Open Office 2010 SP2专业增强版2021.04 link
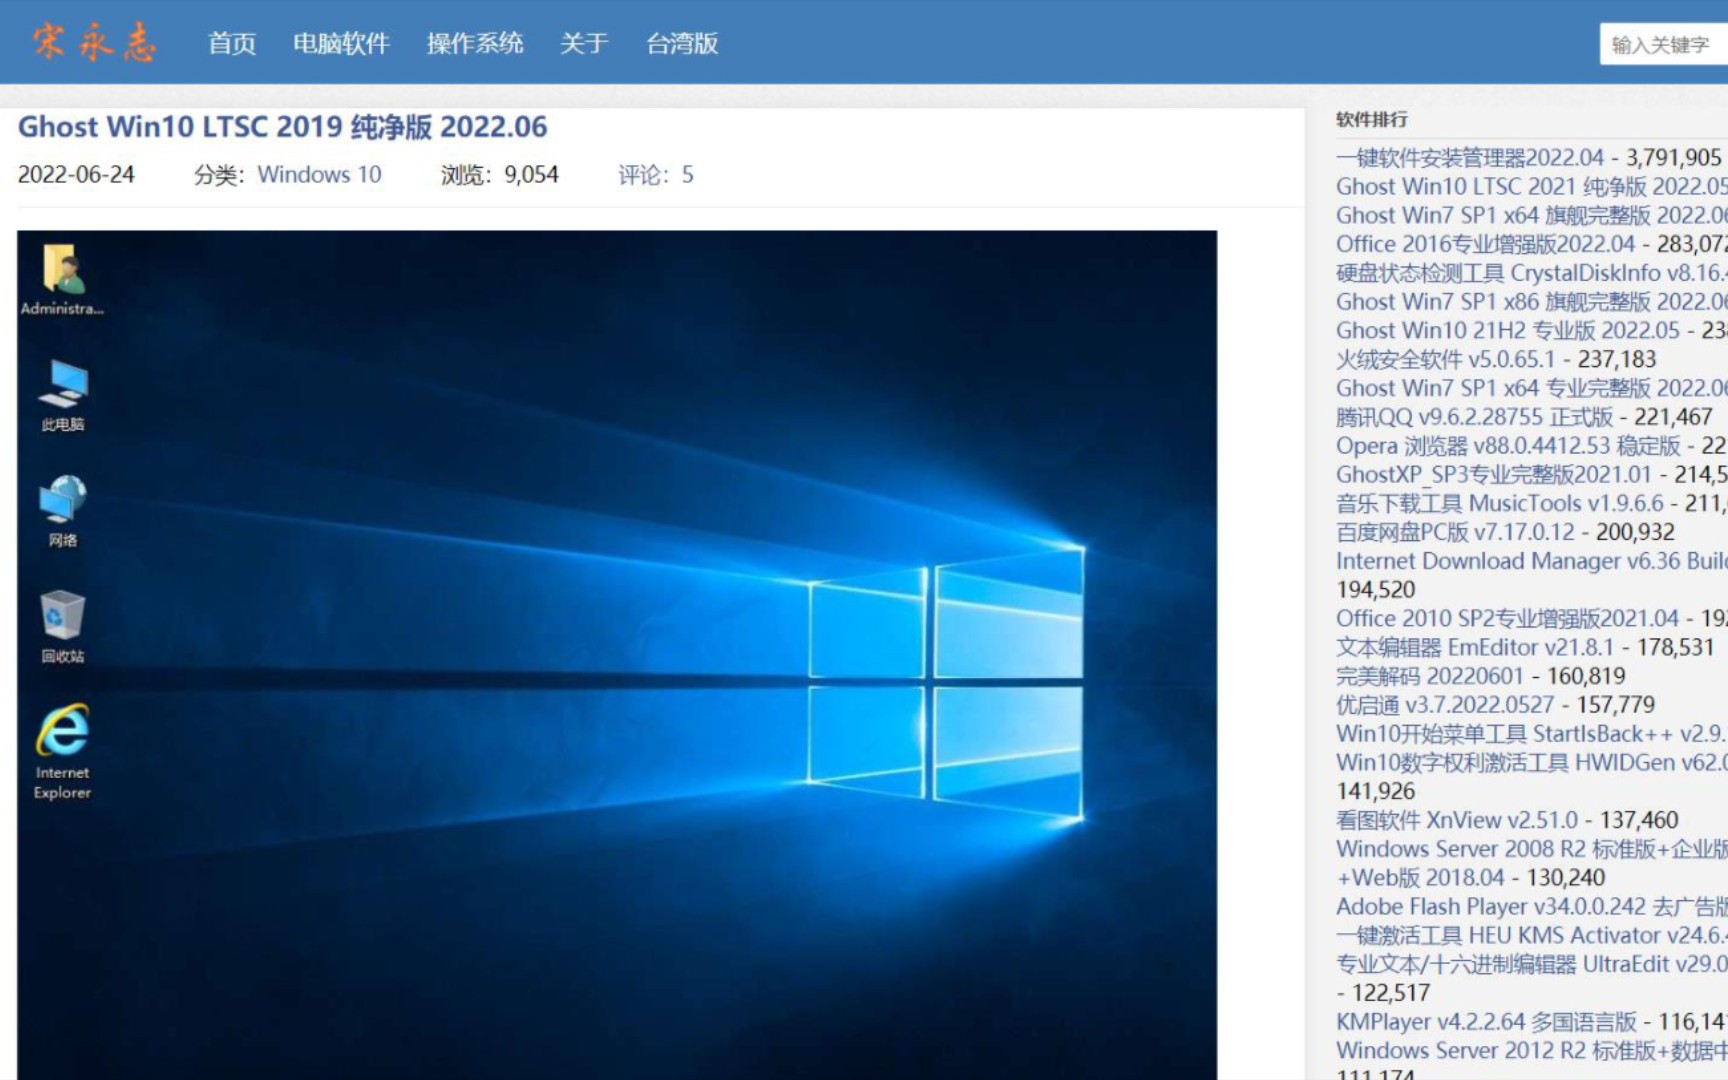 (1508, 619)
